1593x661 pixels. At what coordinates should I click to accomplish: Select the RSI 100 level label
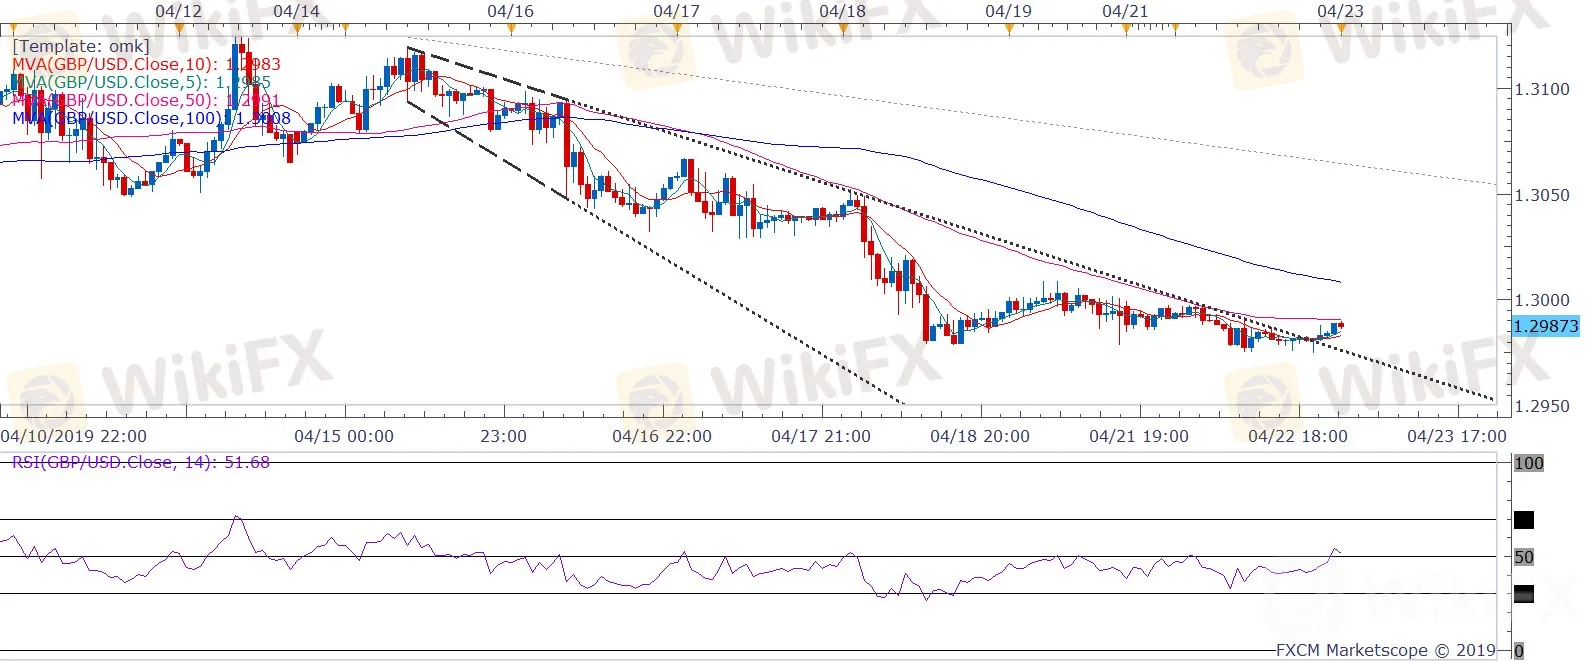[1528, 463]
